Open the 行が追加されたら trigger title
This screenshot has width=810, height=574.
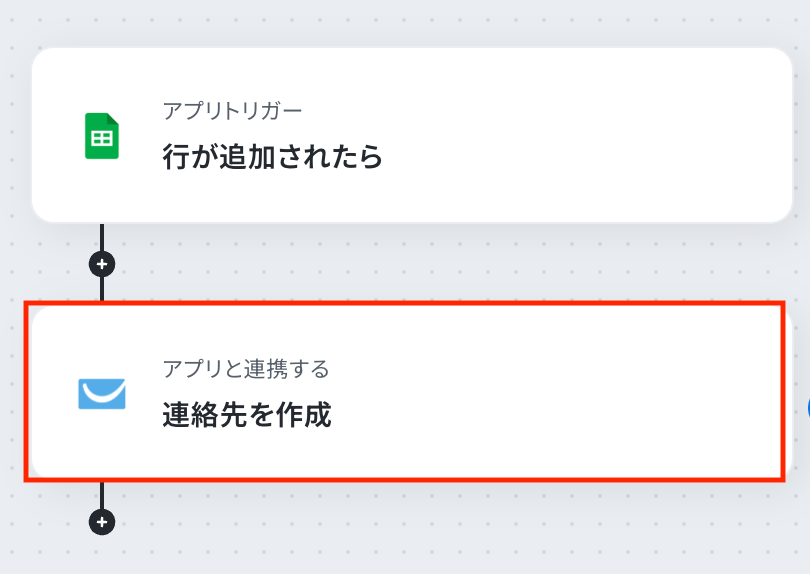tap(272, 157)
